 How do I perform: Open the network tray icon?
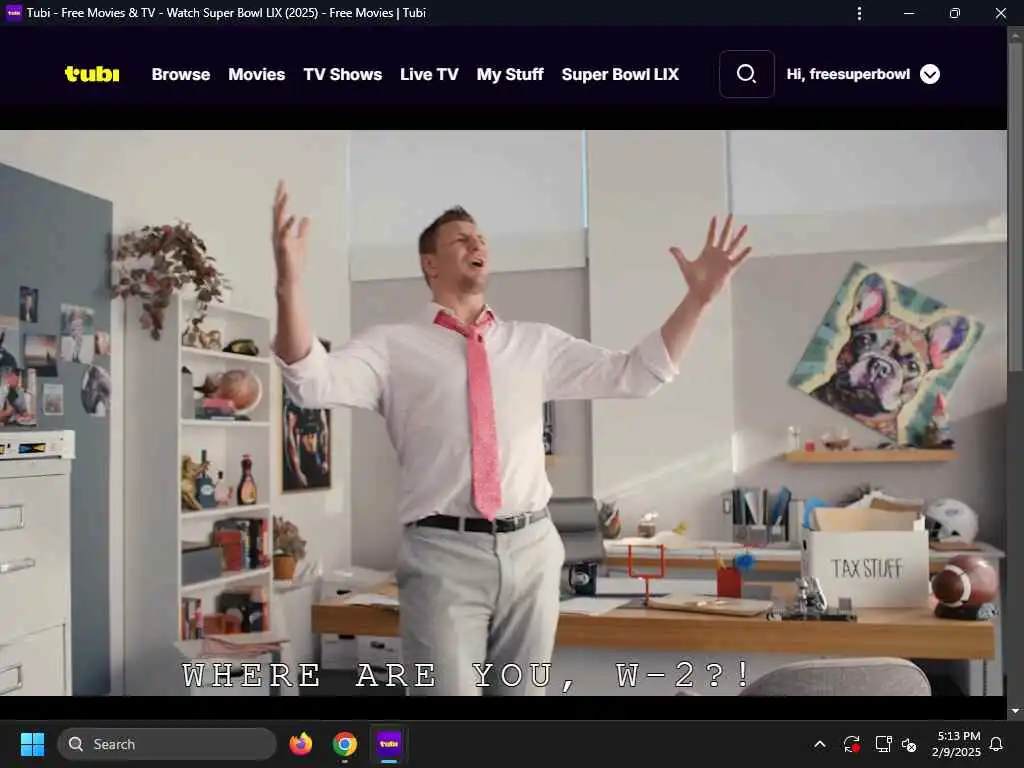883,744
